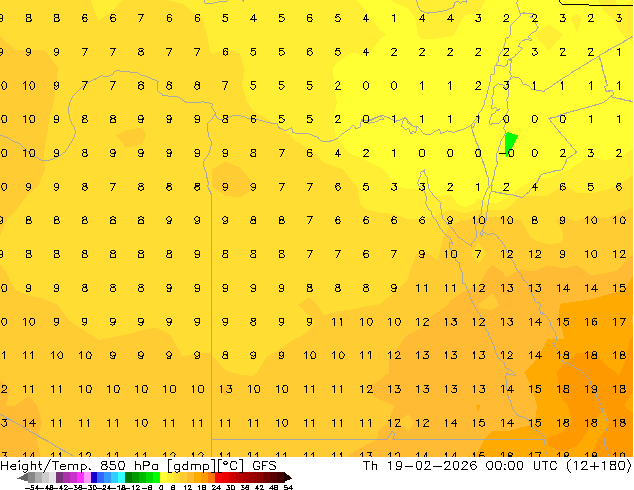Click the 'GFS' model label
The image size is (634, 490).
point(264,466)
